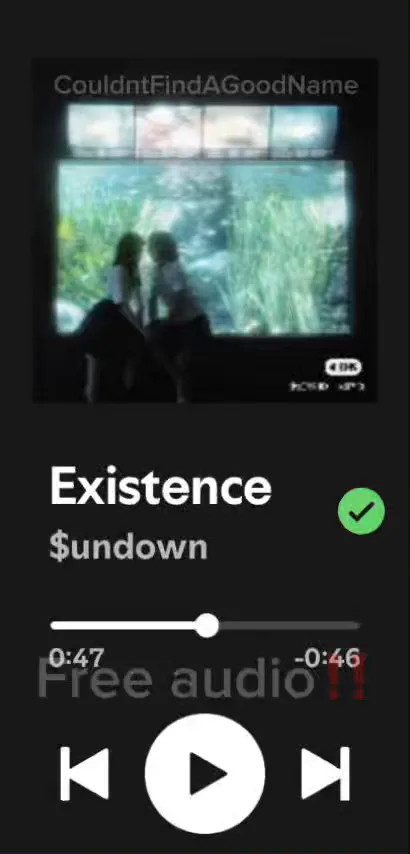Click the tiny caption beneath the 4K badge
Screen dimensions: 410x854
coord(327,387)
